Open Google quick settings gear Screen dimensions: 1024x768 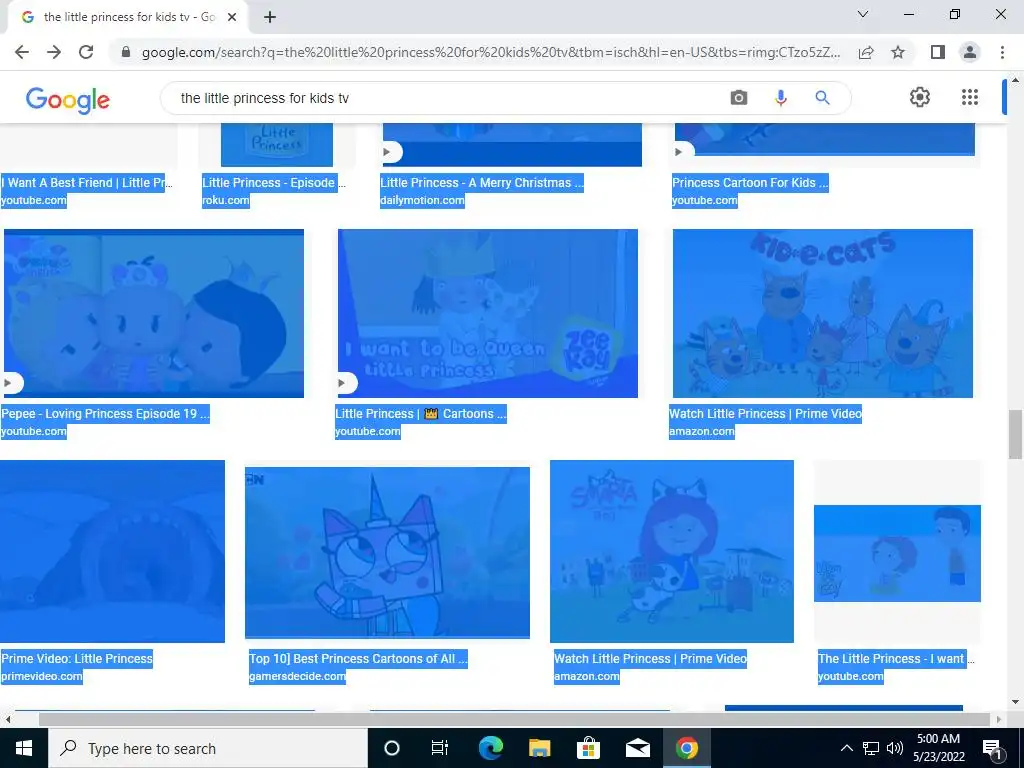tap(920, 97)
